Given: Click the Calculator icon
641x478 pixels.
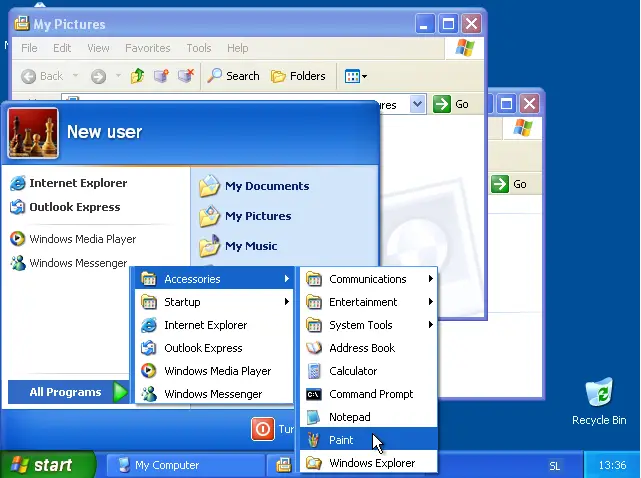Looking at the screenshot, I should coord(313,371).
